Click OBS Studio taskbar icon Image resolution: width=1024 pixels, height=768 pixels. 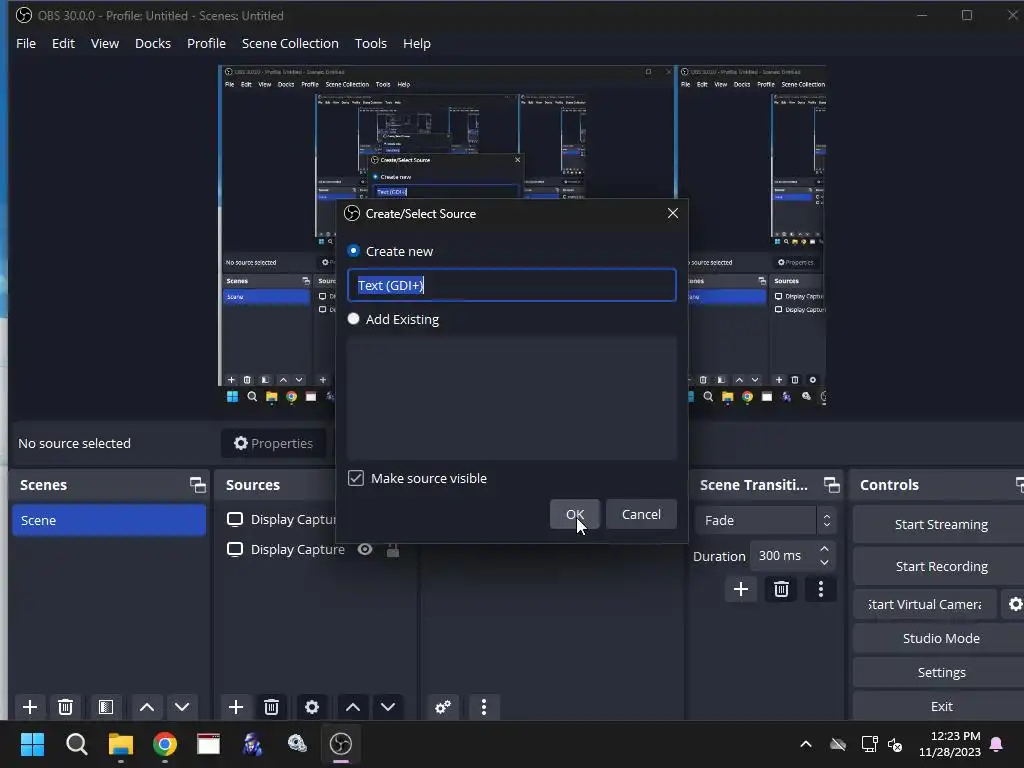341,744
